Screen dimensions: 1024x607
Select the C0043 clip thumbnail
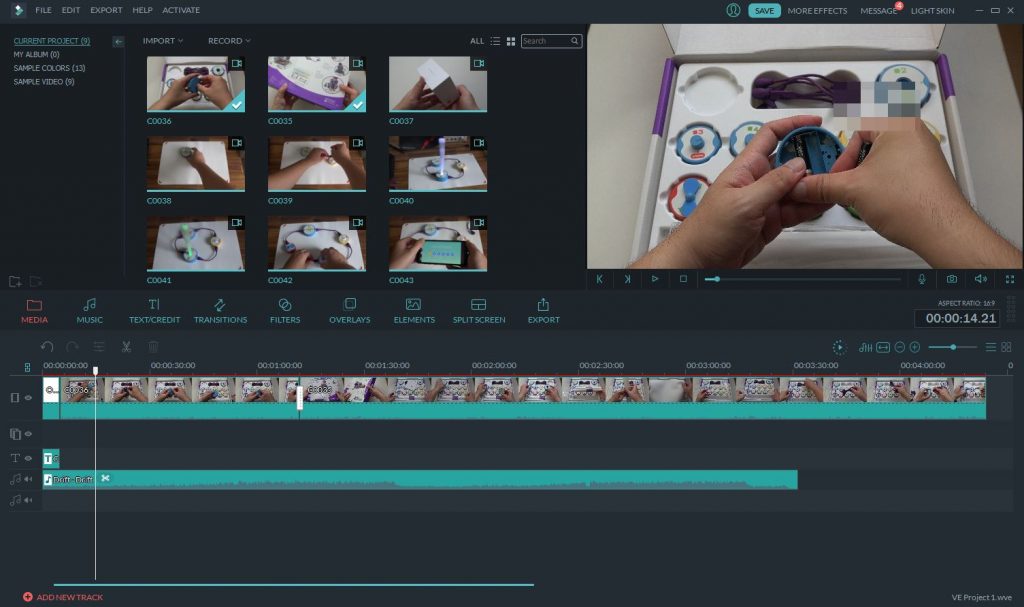pos(437,242)
